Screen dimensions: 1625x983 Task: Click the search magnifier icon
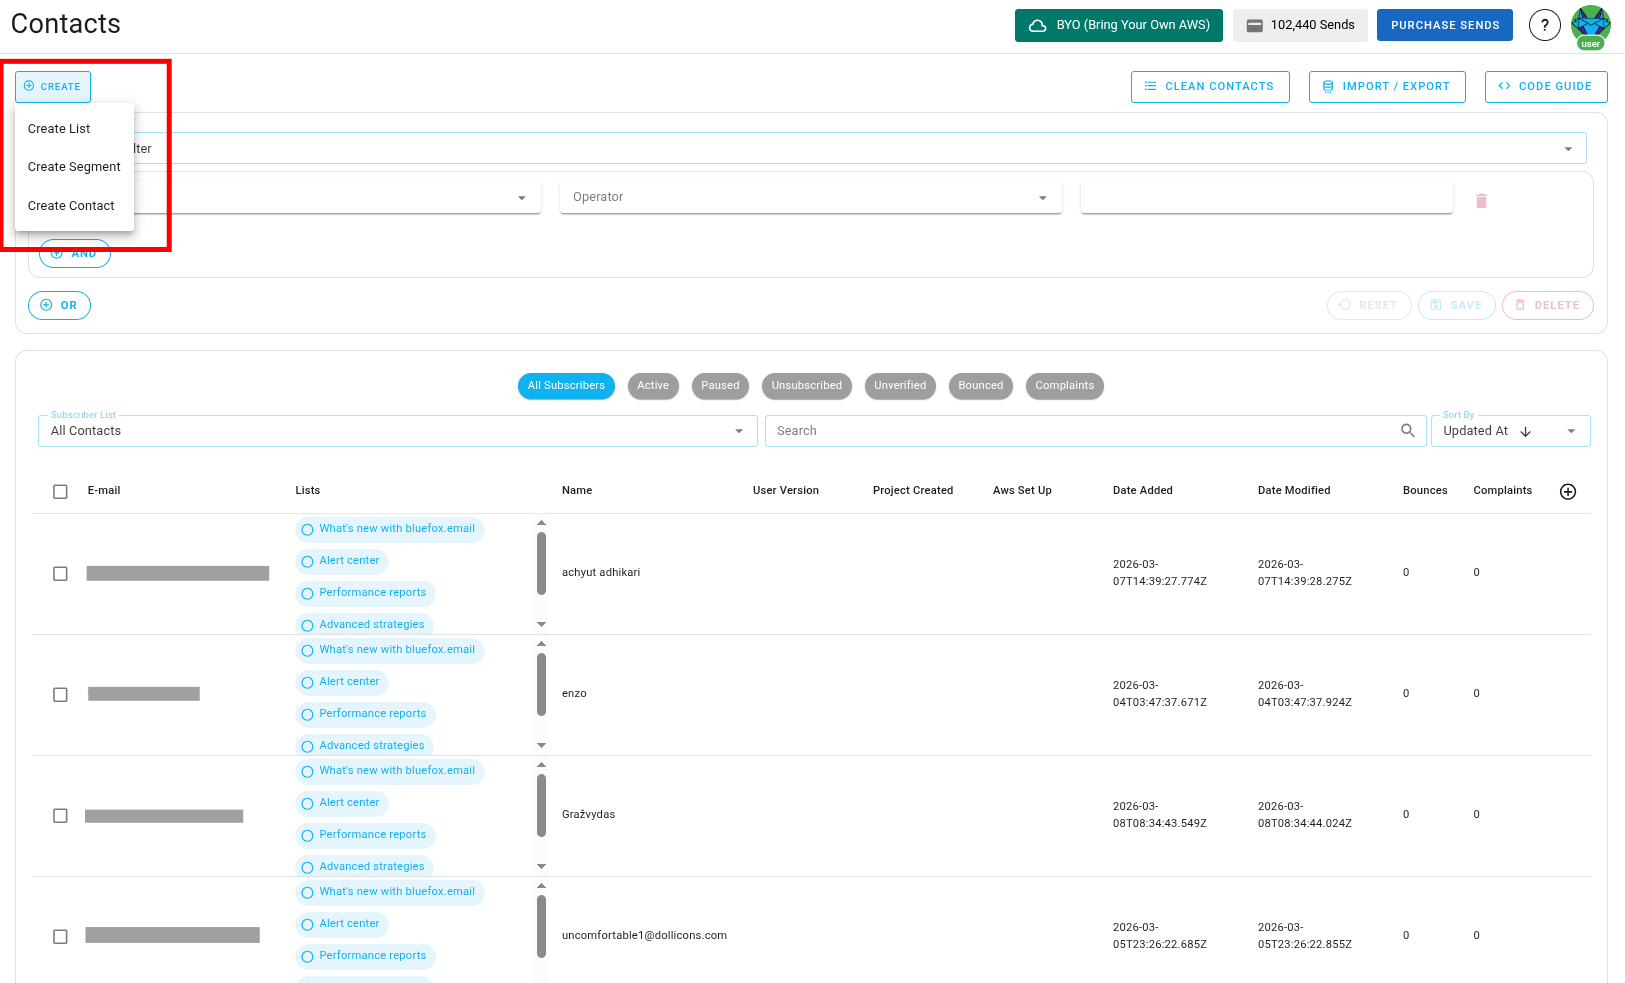(x=1407, y=430)
